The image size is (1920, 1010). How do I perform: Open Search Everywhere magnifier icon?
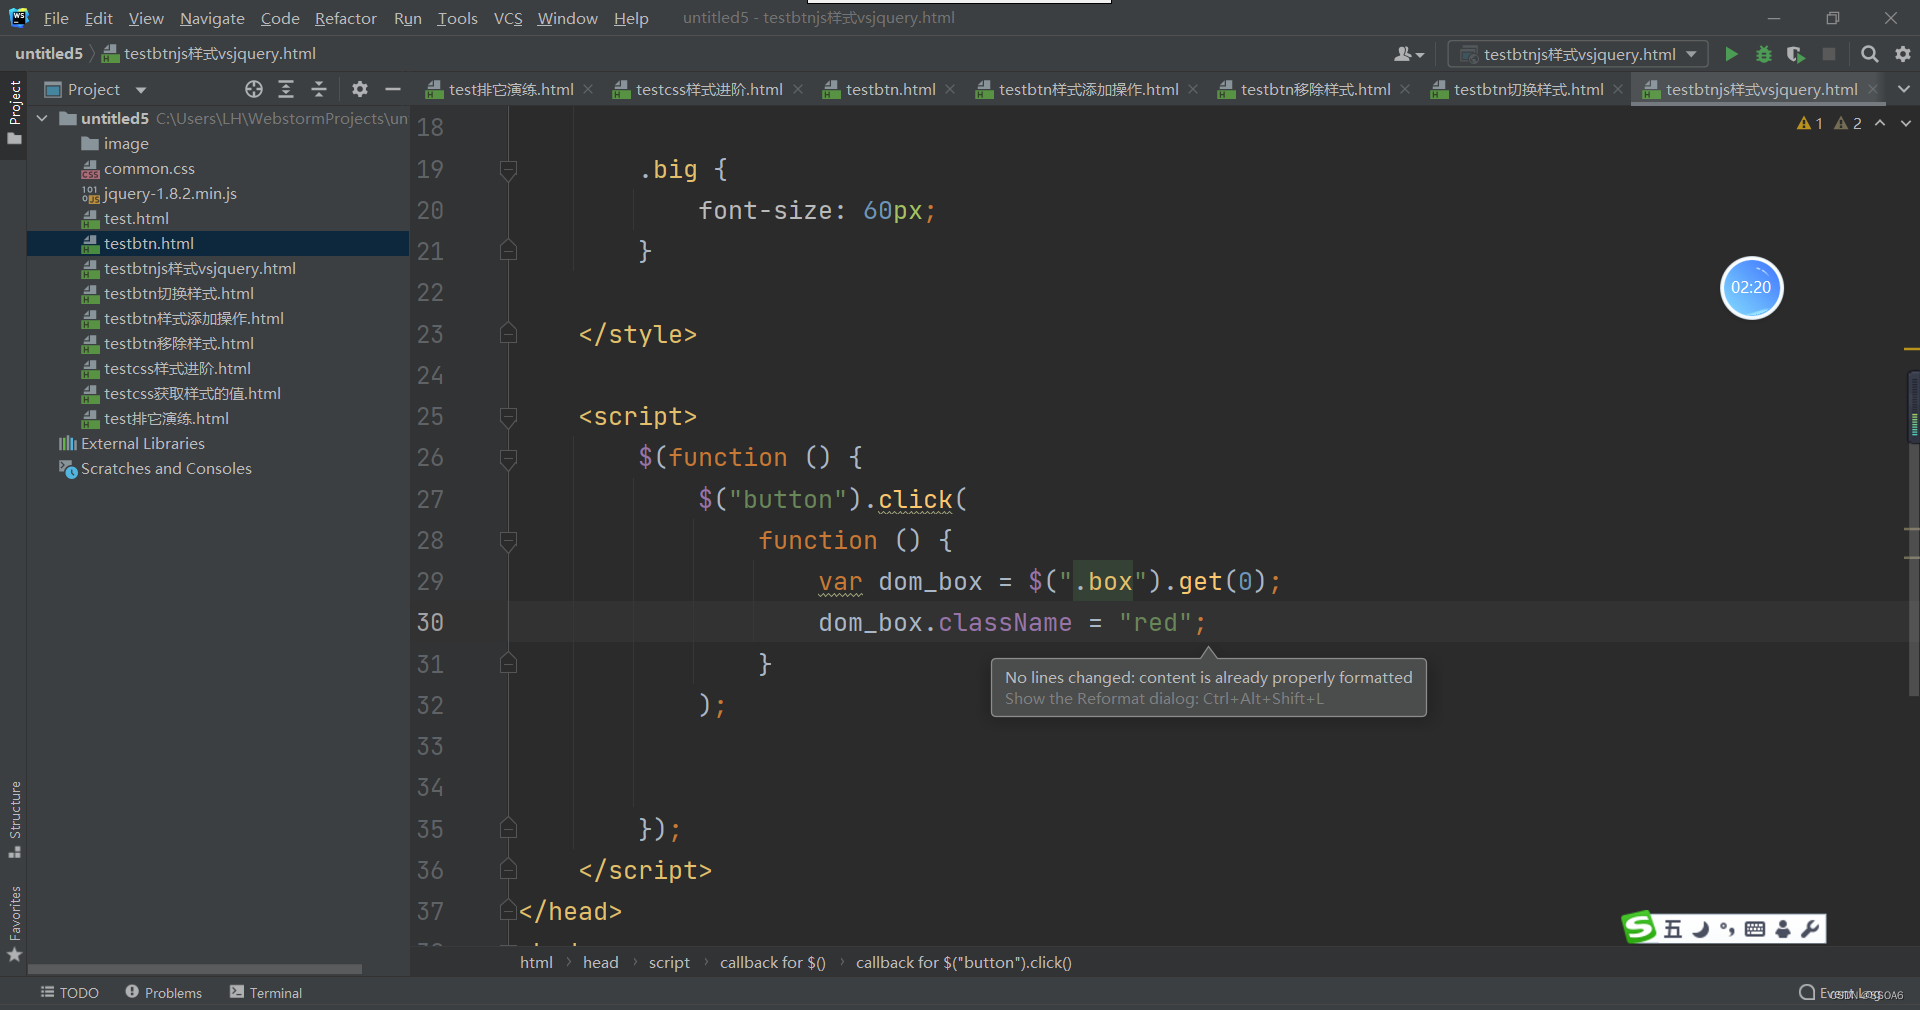pyautogui.click(x=1869, y=54)
